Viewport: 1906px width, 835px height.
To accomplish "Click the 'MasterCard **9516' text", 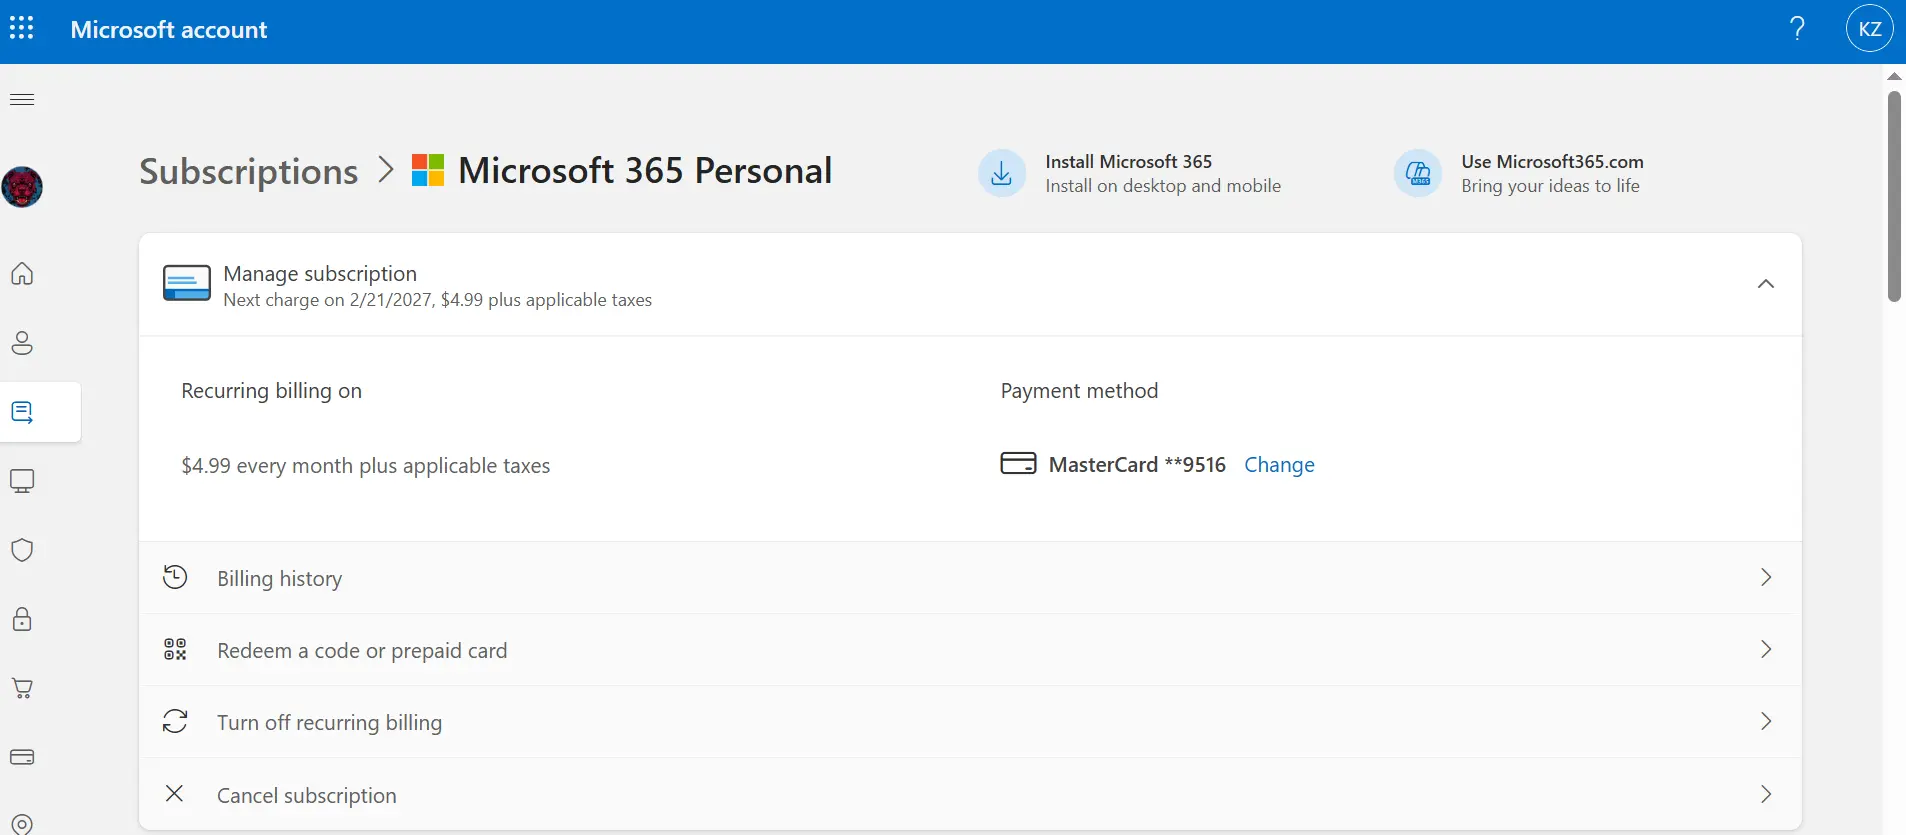I will click(1137, 465).
